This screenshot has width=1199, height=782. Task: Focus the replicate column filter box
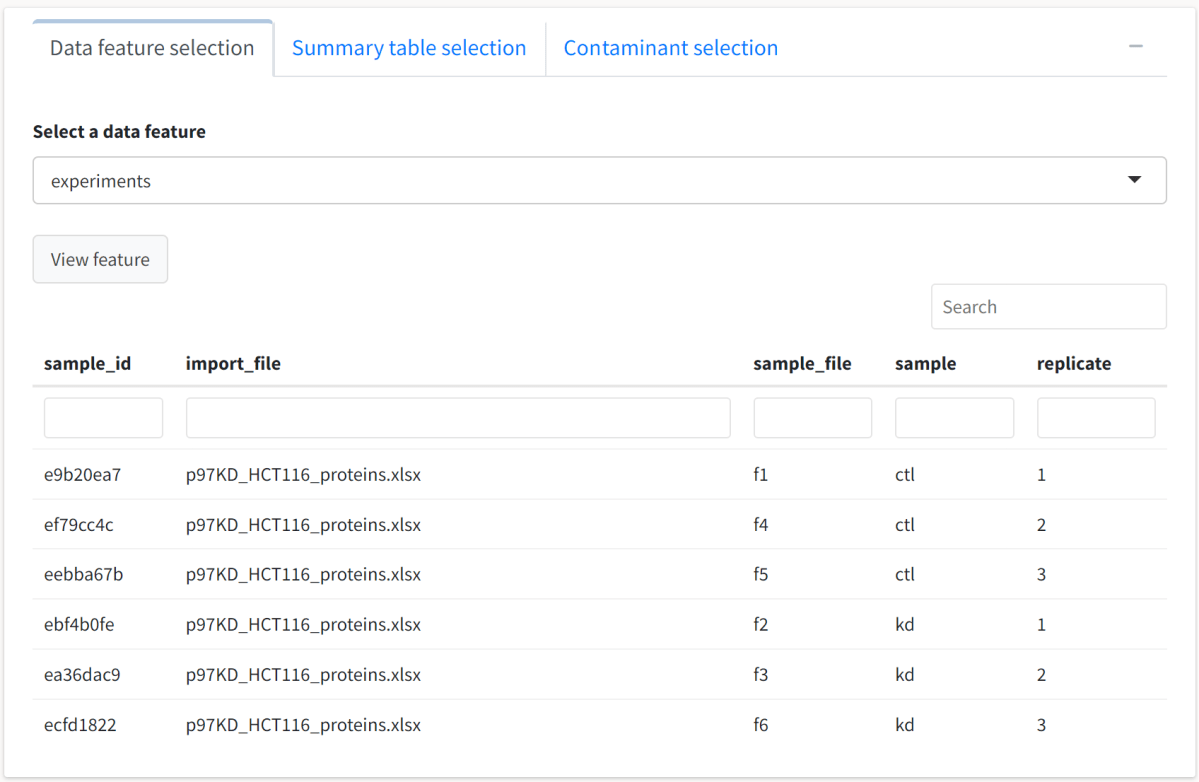click(x=1096, y=418)
